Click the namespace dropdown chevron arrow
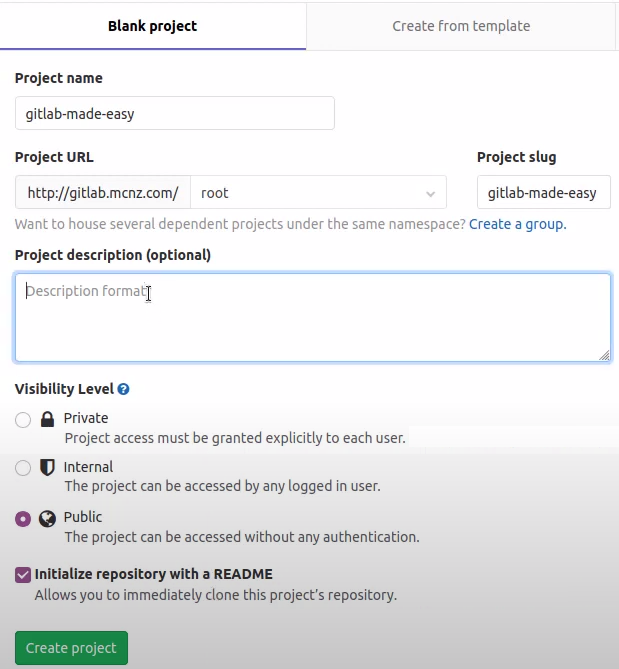This screenshot has height=669, width=619. point(430,194)
